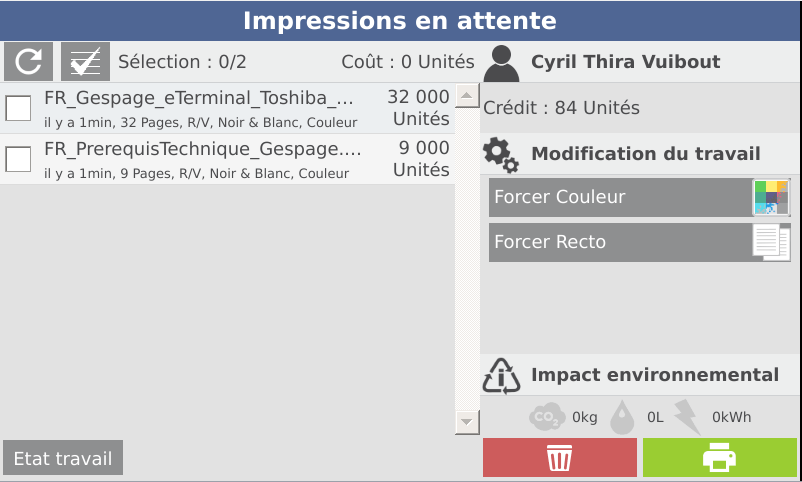Select the 9 Pages PrerequisTechnique job row

pyautogui.click(x=227, y=159)
